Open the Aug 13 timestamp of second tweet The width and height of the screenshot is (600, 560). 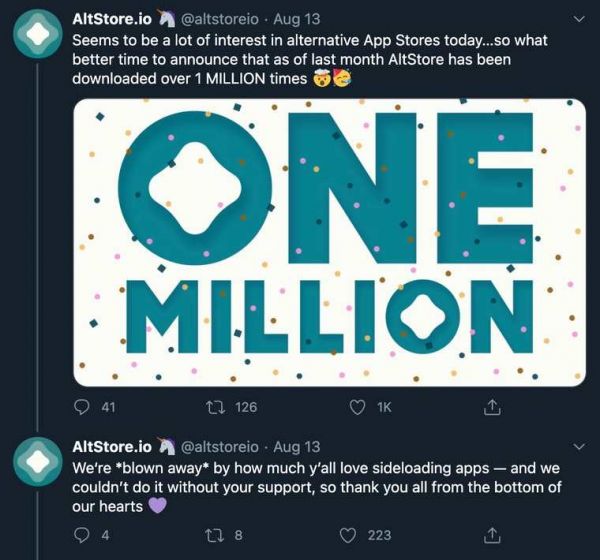(296, 446)
